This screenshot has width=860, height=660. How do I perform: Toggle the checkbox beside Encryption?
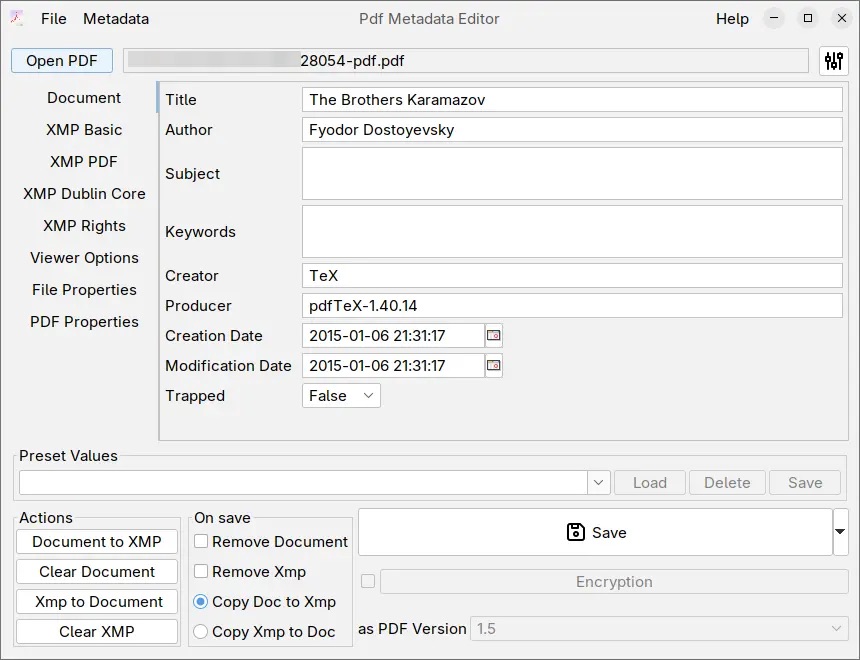click(366, 581)
